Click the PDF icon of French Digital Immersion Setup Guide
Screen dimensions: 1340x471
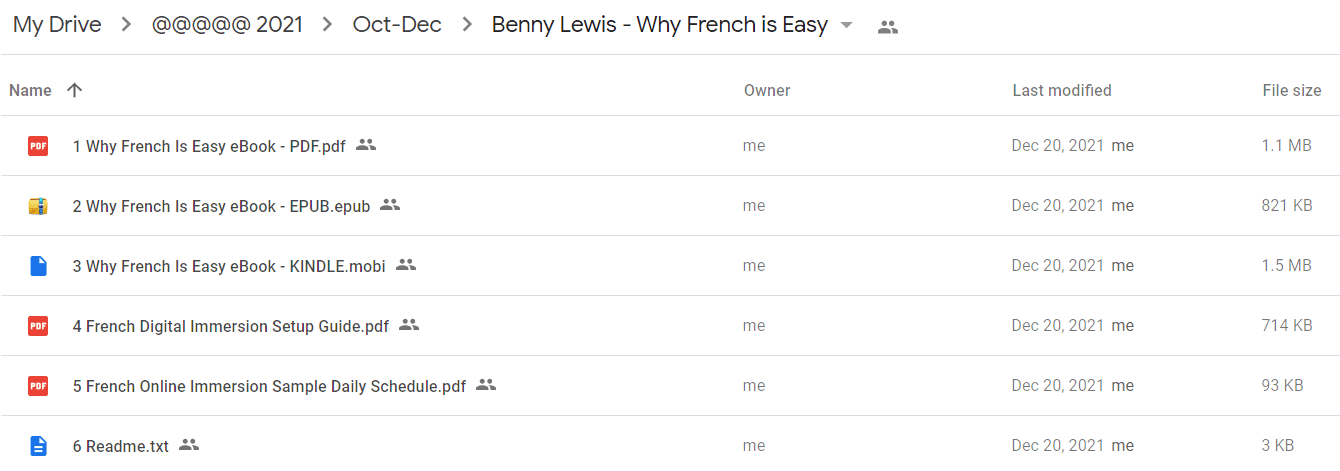point(38,326)
